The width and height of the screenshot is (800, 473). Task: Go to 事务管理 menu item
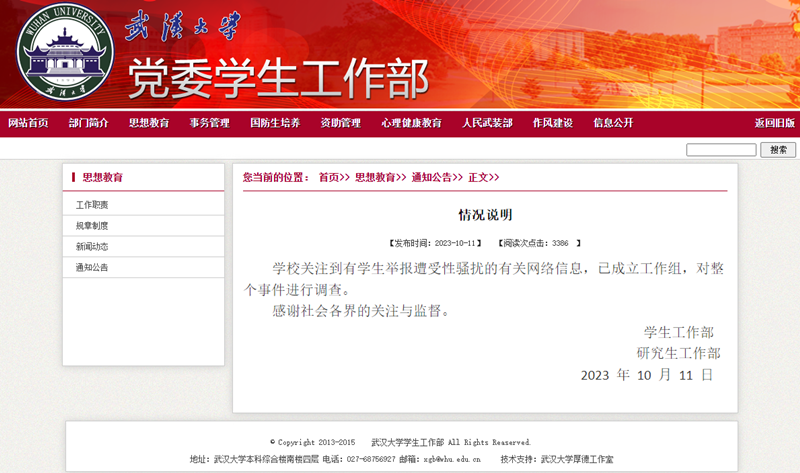pyautogui.click(x=209, y=123)
